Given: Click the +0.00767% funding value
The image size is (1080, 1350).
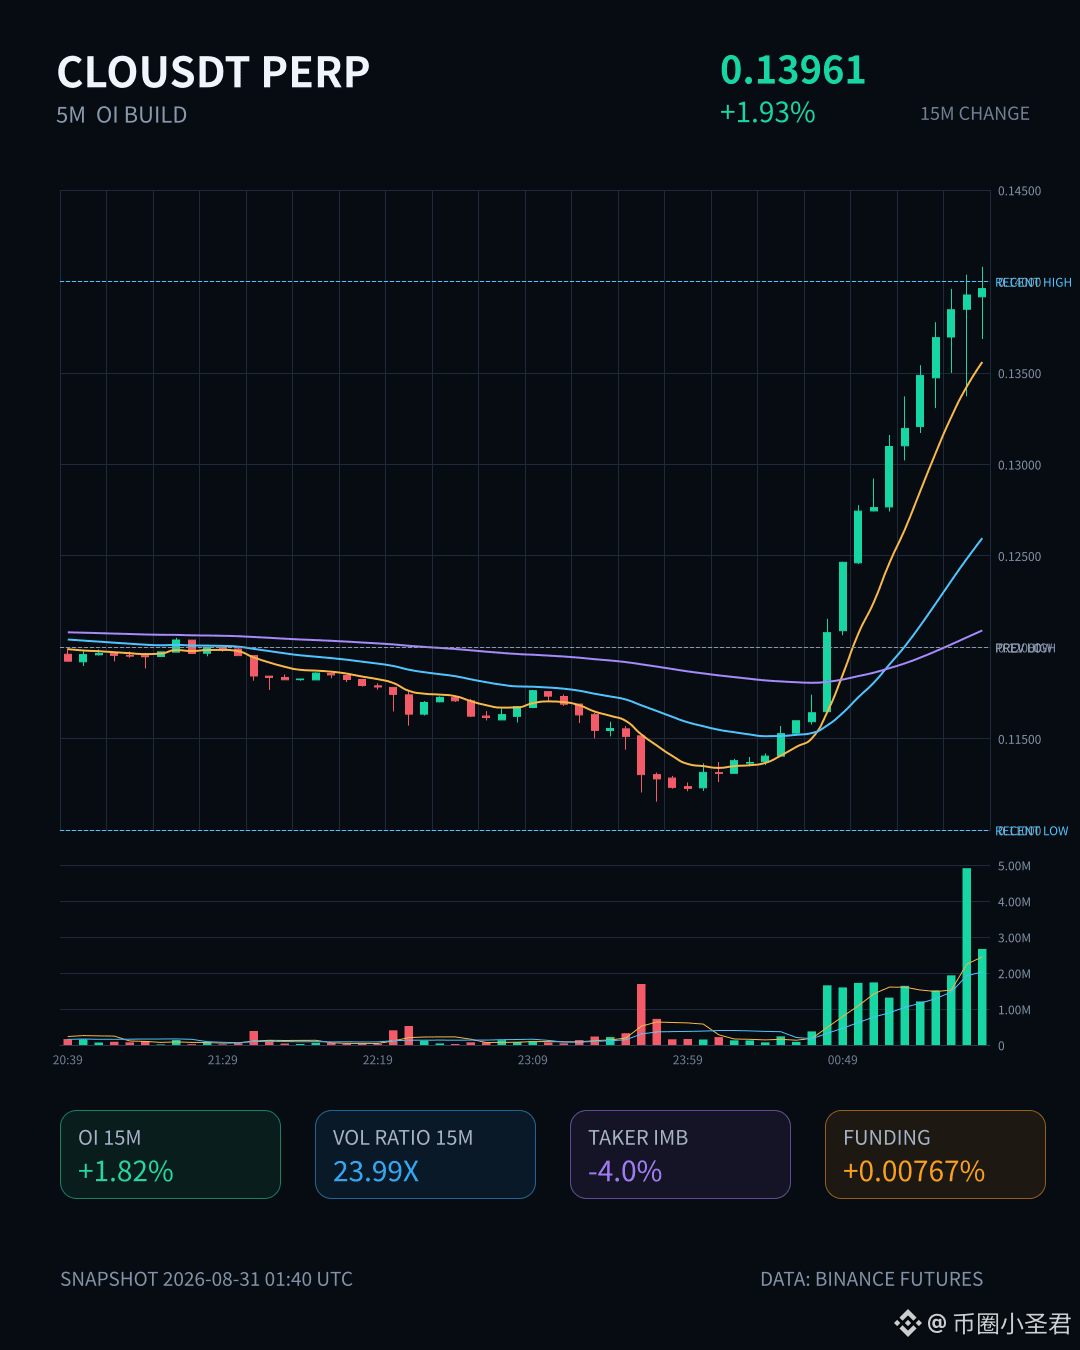Looking at the screenshot, I should [914, 1171].
